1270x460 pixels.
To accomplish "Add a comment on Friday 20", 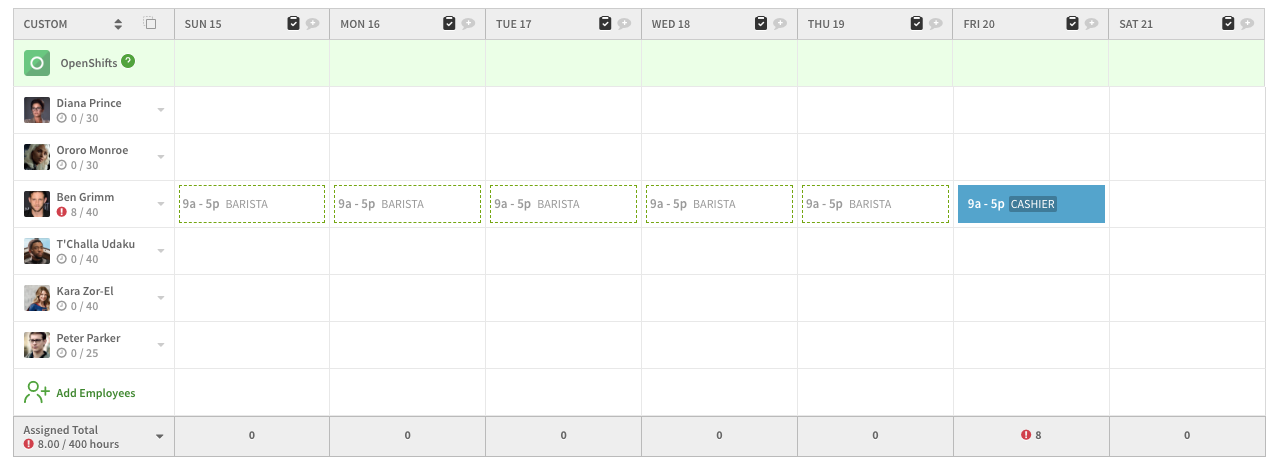I will 1092,23.
